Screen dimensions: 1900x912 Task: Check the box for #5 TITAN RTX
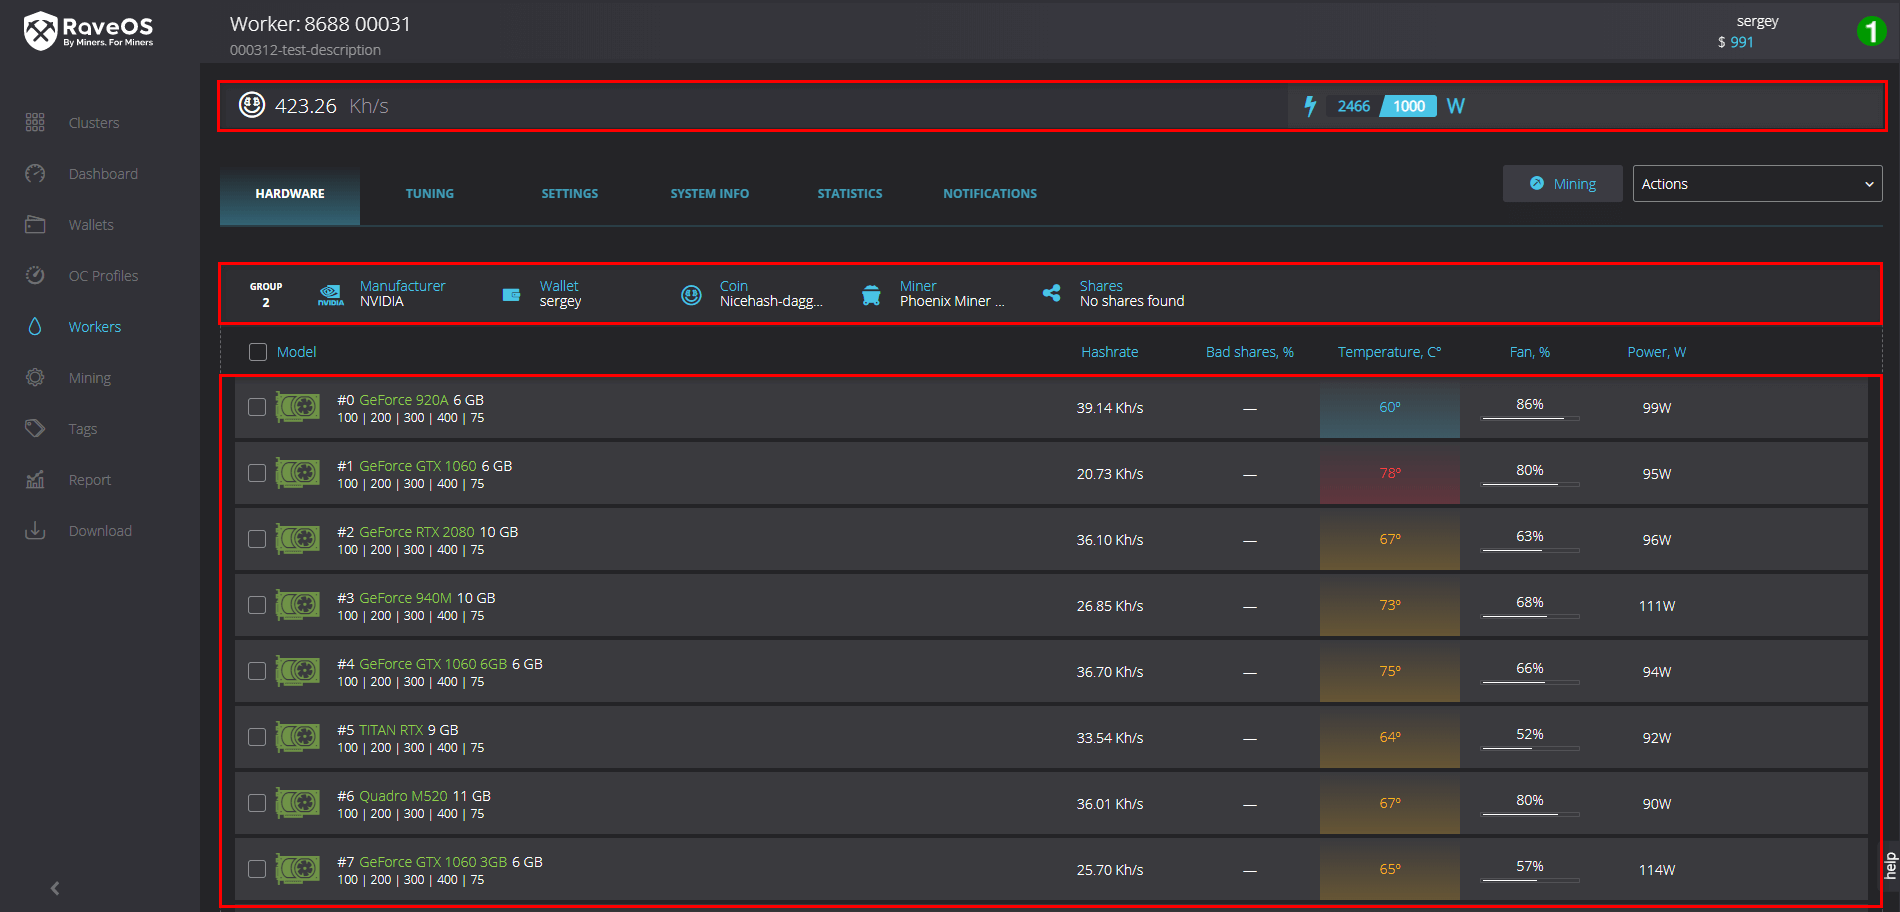(257, 737)
